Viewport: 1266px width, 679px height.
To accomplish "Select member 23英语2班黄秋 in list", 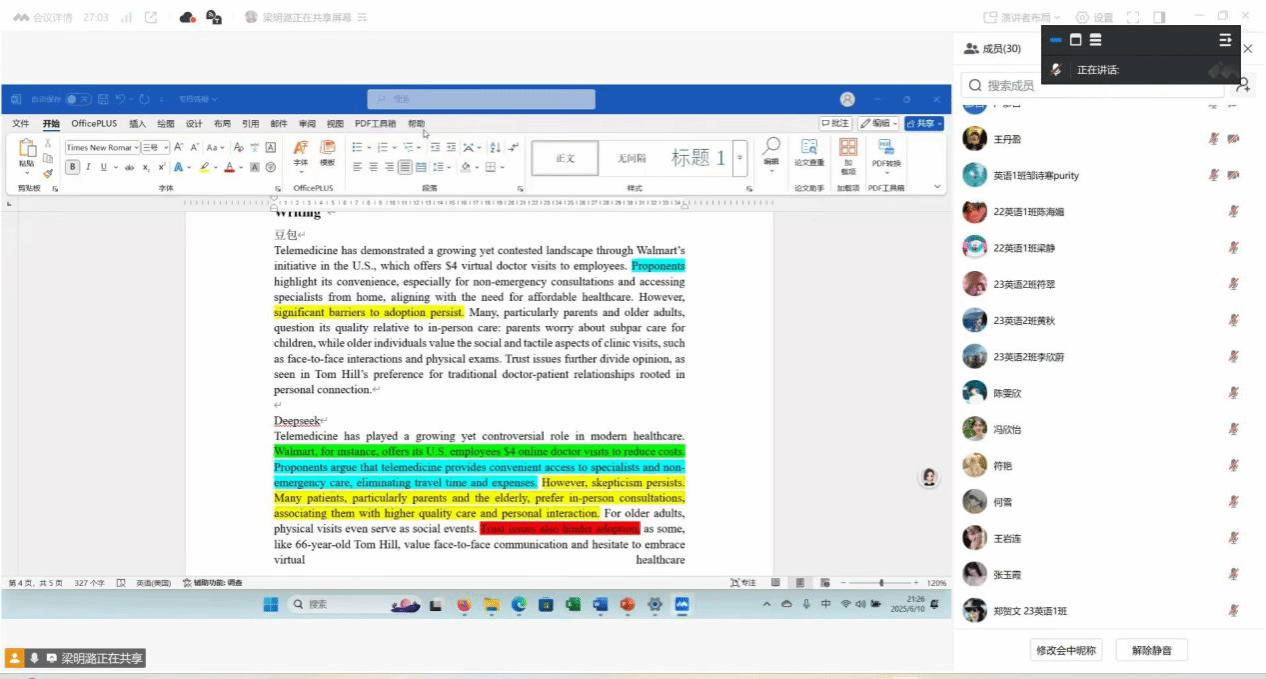I will pos(1105,320).
